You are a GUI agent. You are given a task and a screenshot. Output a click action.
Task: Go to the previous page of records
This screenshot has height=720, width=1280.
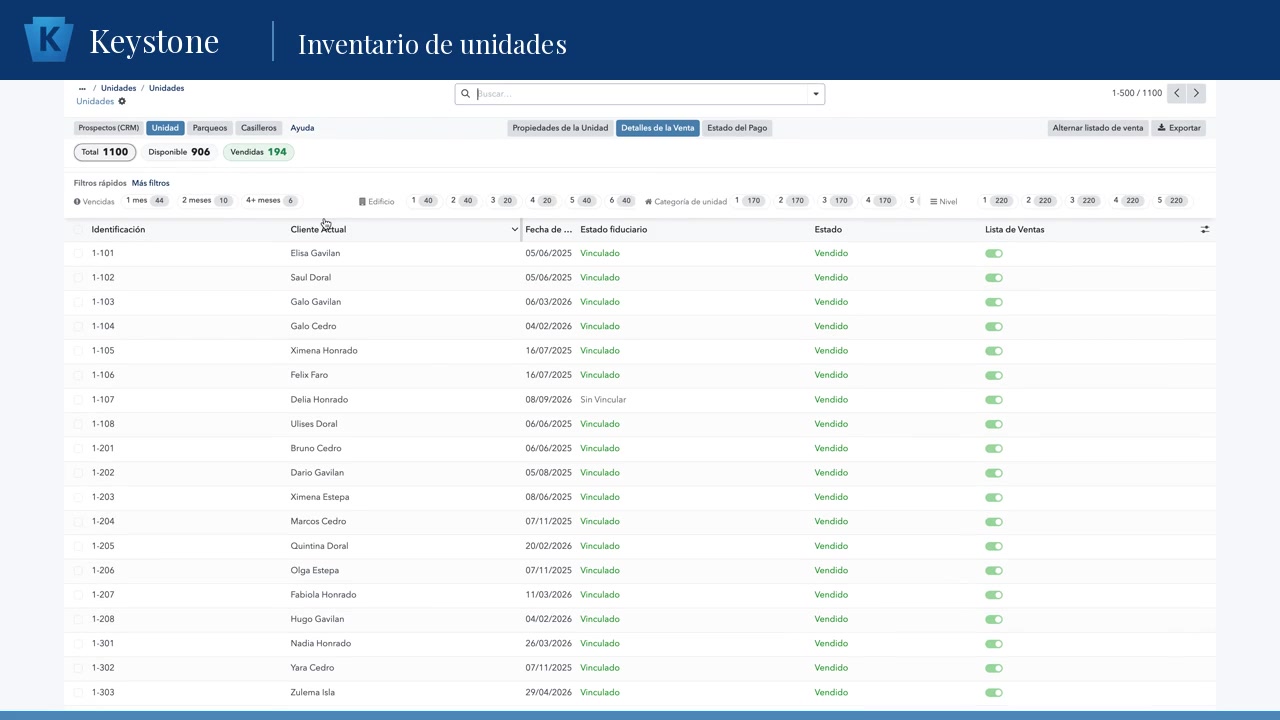pos(1177,93)
